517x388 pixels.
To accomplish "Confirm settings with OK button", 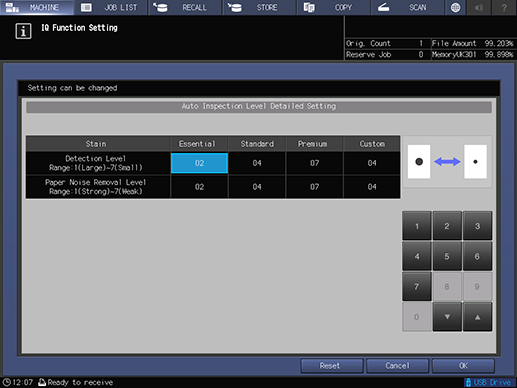I will coord(463,366).
